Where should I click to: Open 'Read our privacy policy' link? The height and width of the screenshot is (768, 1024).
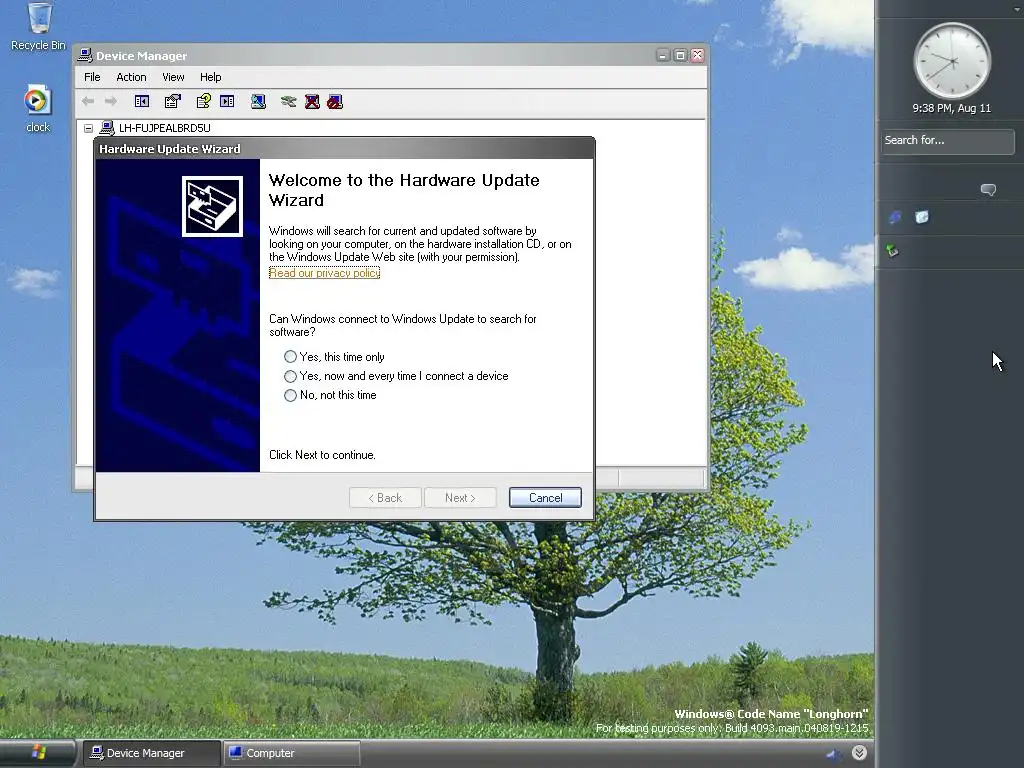click(x=325, y=273)
